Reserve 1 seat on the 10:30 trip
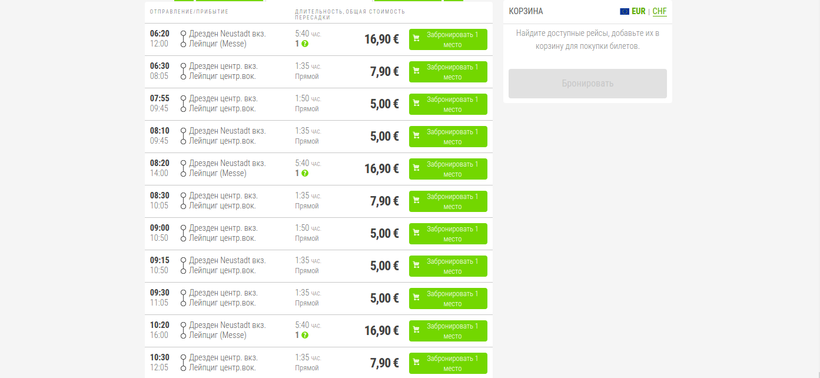 coord(448,363)
